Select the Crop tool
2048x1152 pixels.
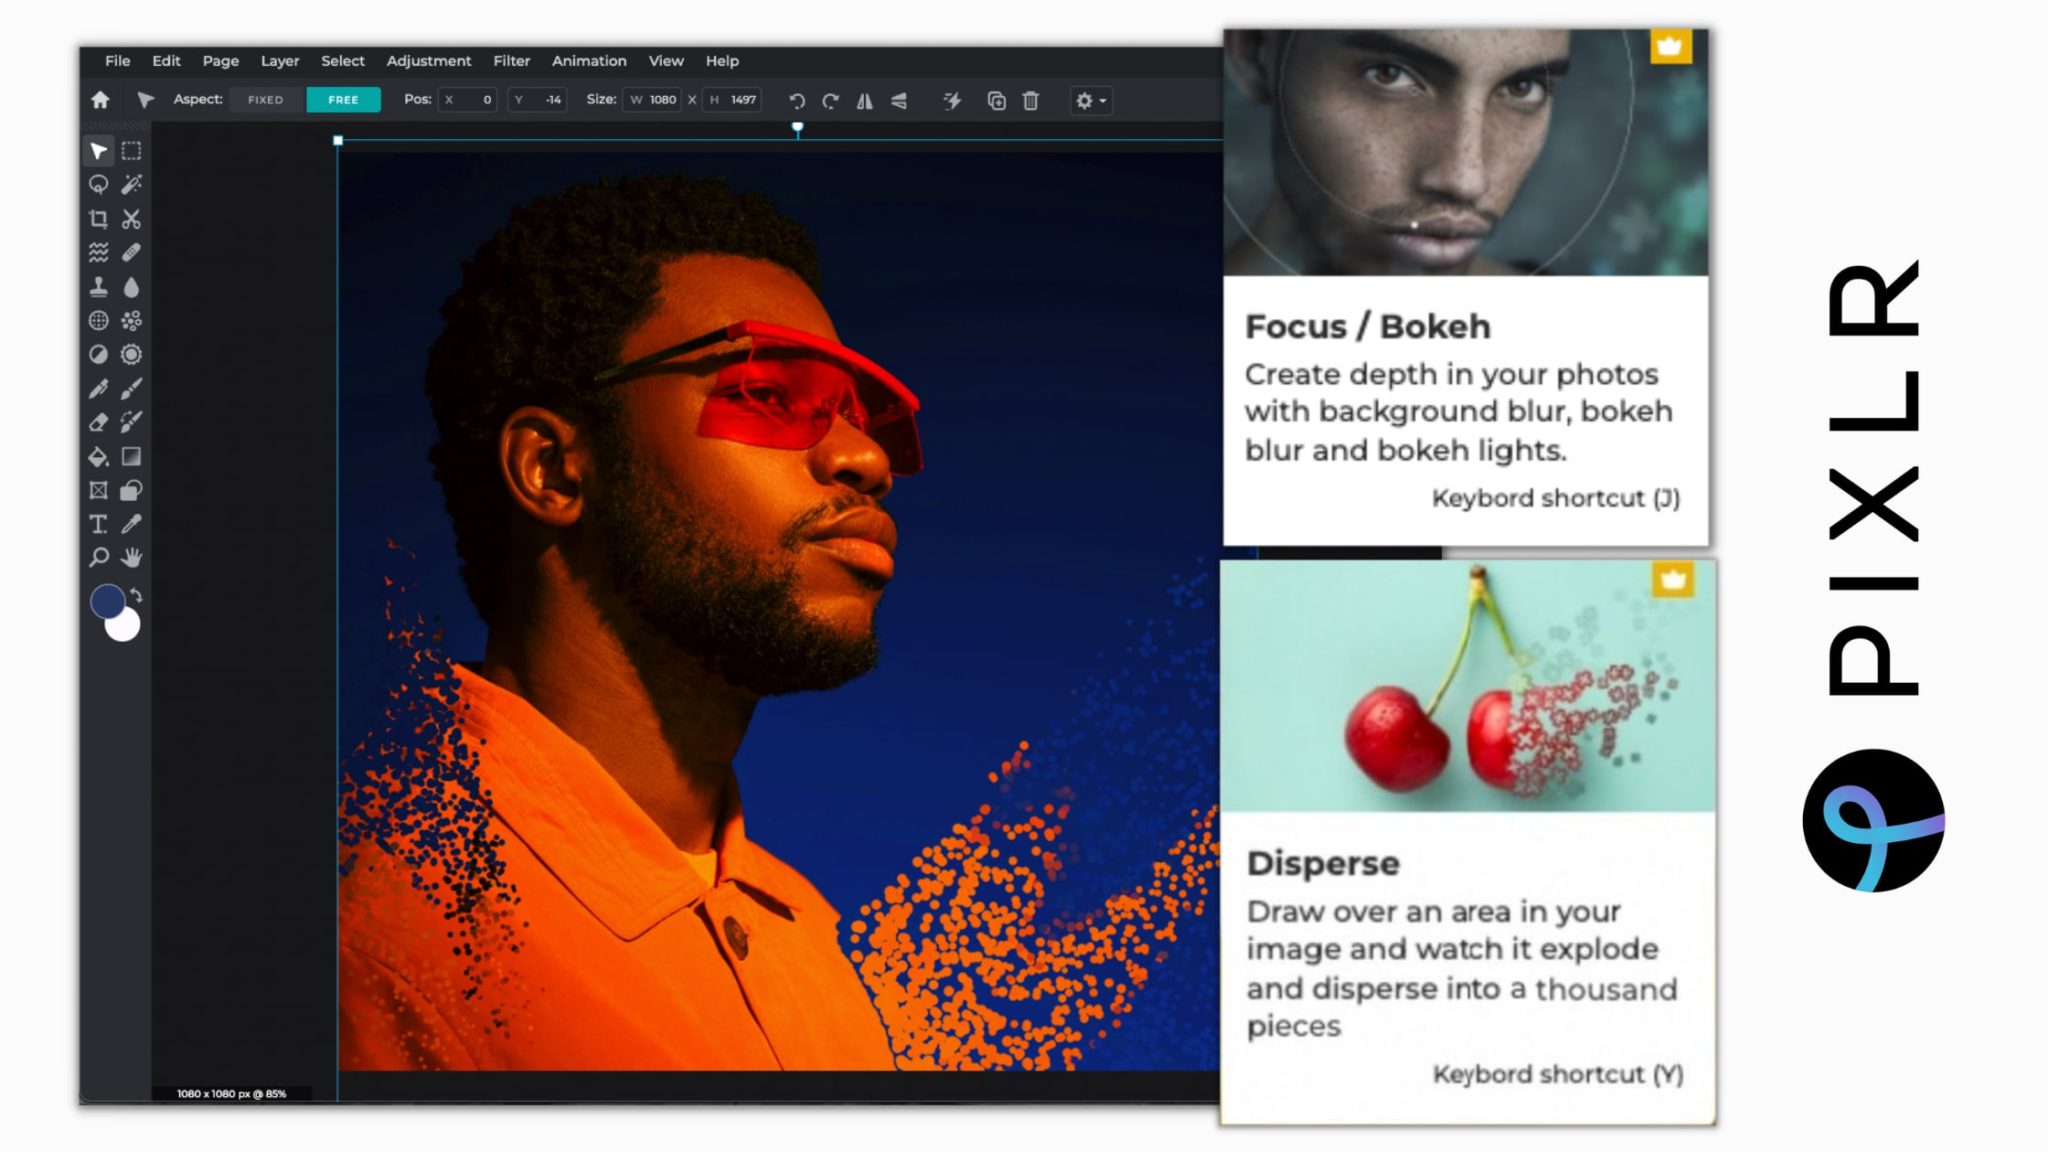pyautogui.click(x=98, y=217)
